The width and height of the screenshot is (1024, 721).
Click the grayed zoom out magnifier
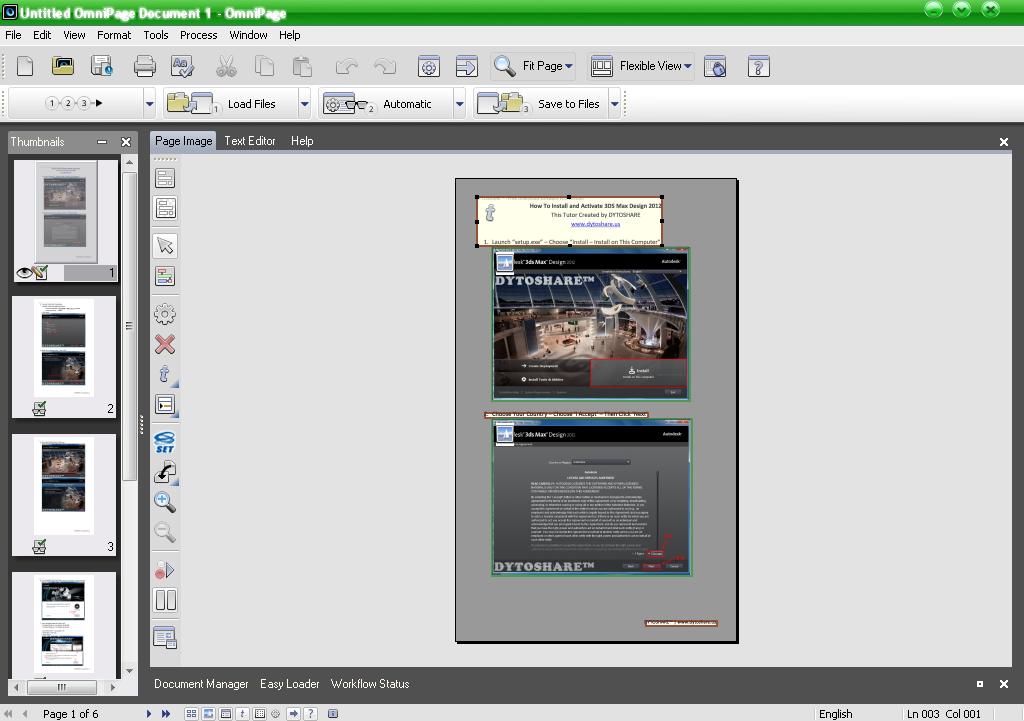[x=165, y=532]
